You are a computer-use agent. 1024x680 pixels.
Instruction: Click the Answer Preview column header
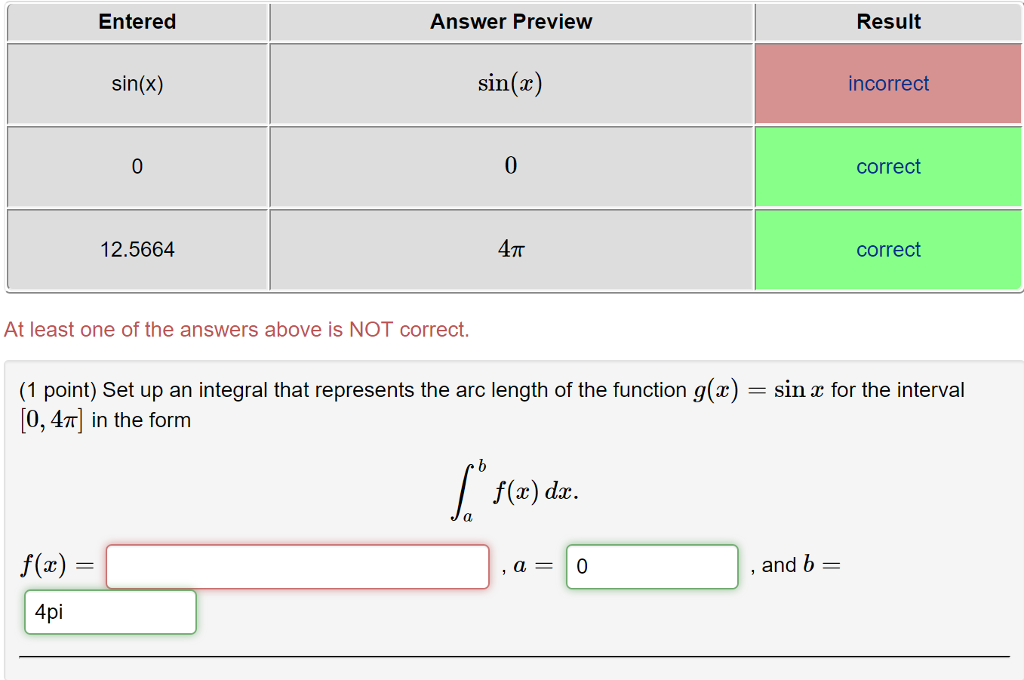pos(511,21)
